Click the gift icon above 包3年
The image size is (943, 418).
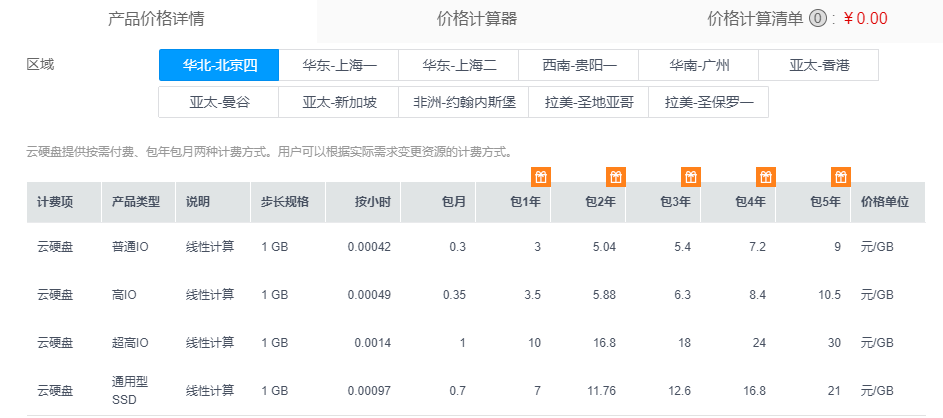691,177
